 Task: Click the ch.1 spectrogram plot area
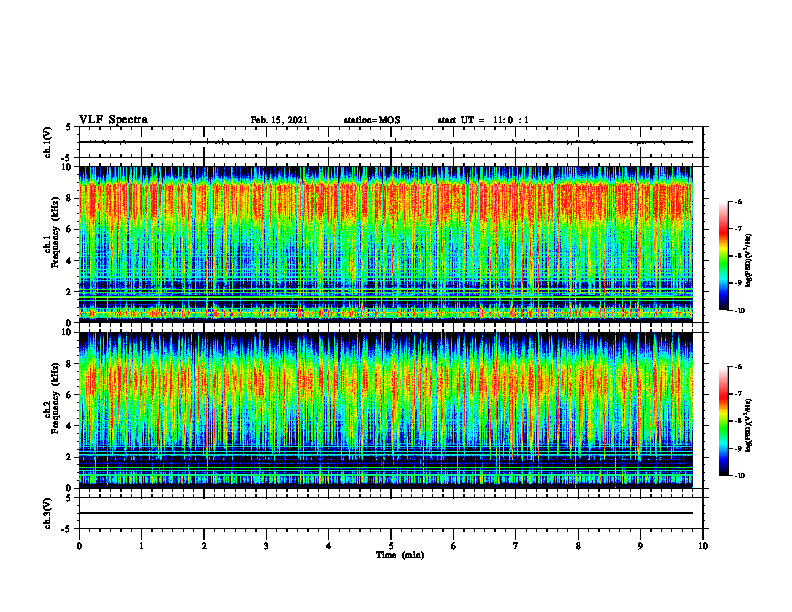tap(386, 244)
